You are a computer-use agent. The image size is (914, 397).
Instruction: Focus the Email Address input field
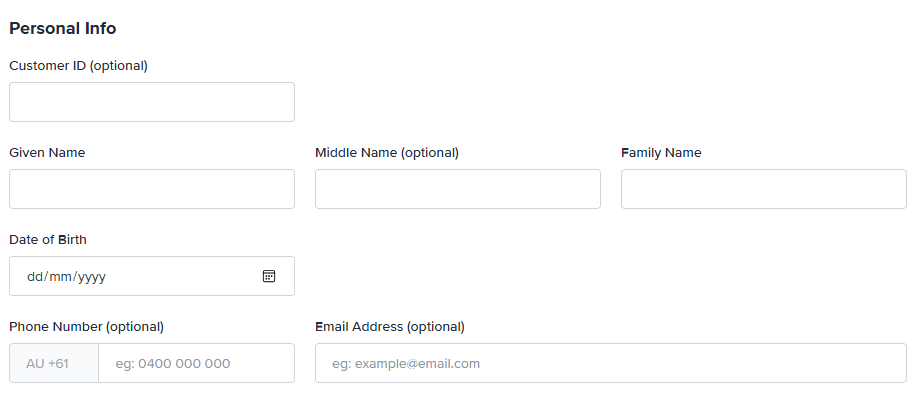coord(611,363)
